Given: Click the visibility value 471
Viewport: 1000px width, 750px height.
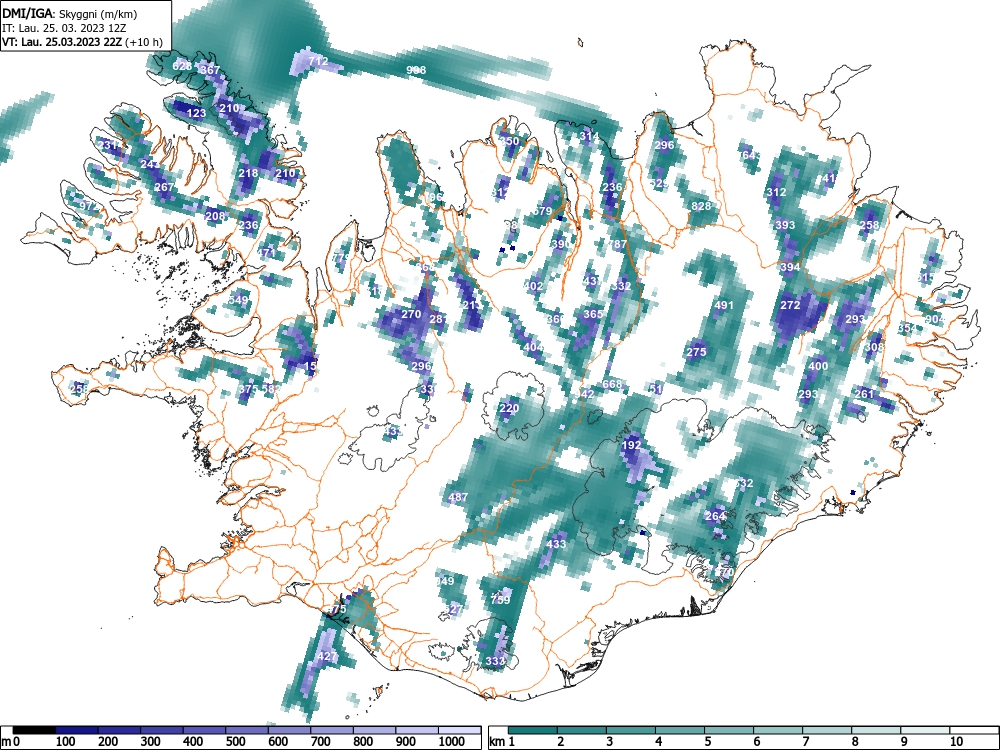Looking at the screenshot, I should click(x=266, y=253).
